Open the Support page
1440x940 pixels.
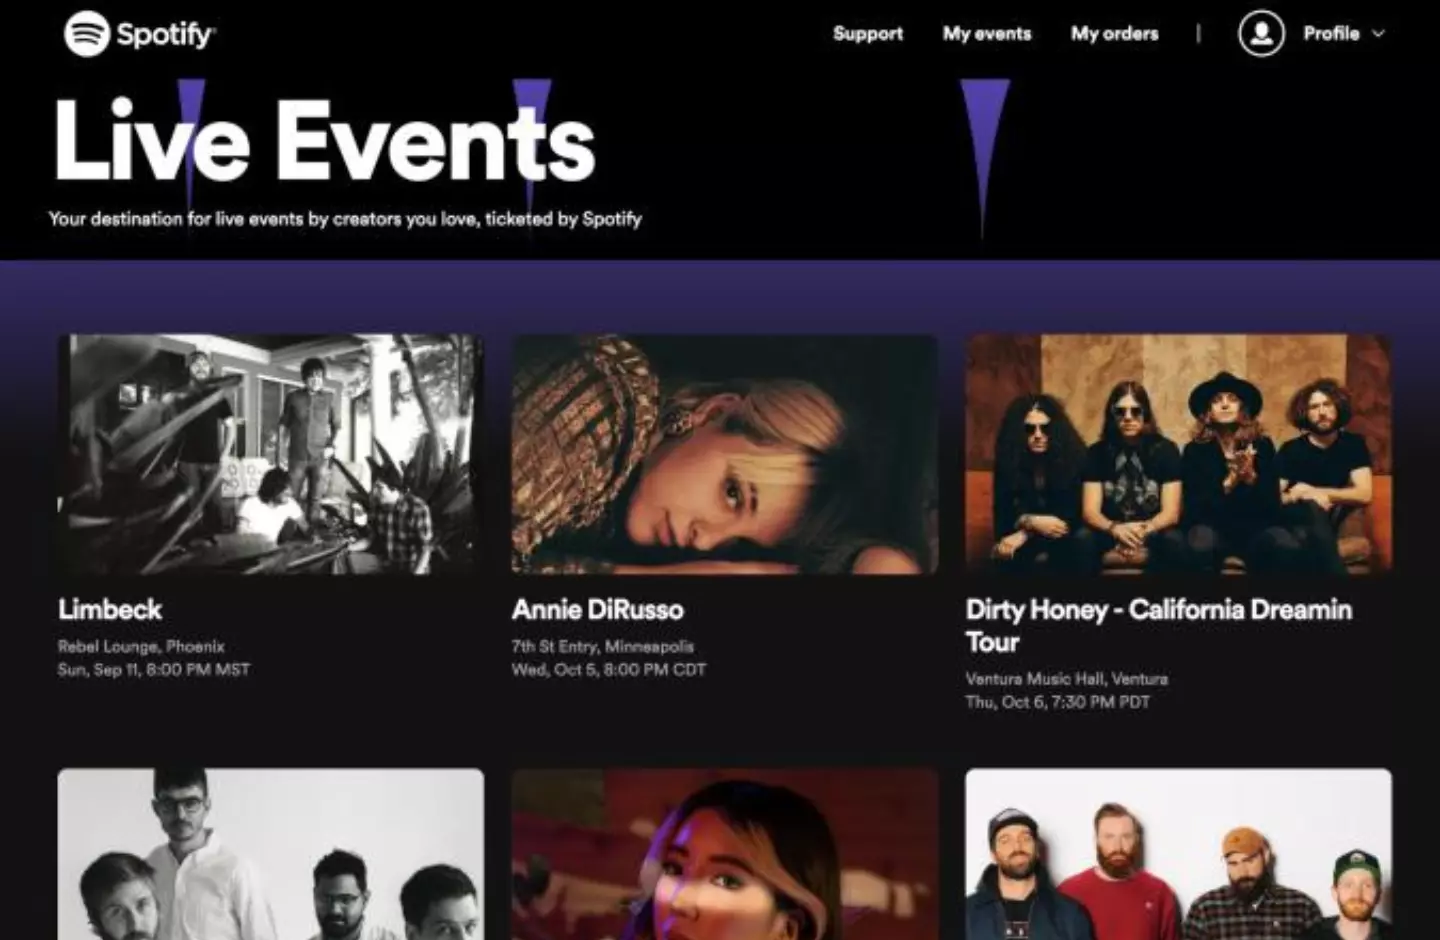point(868,33)
